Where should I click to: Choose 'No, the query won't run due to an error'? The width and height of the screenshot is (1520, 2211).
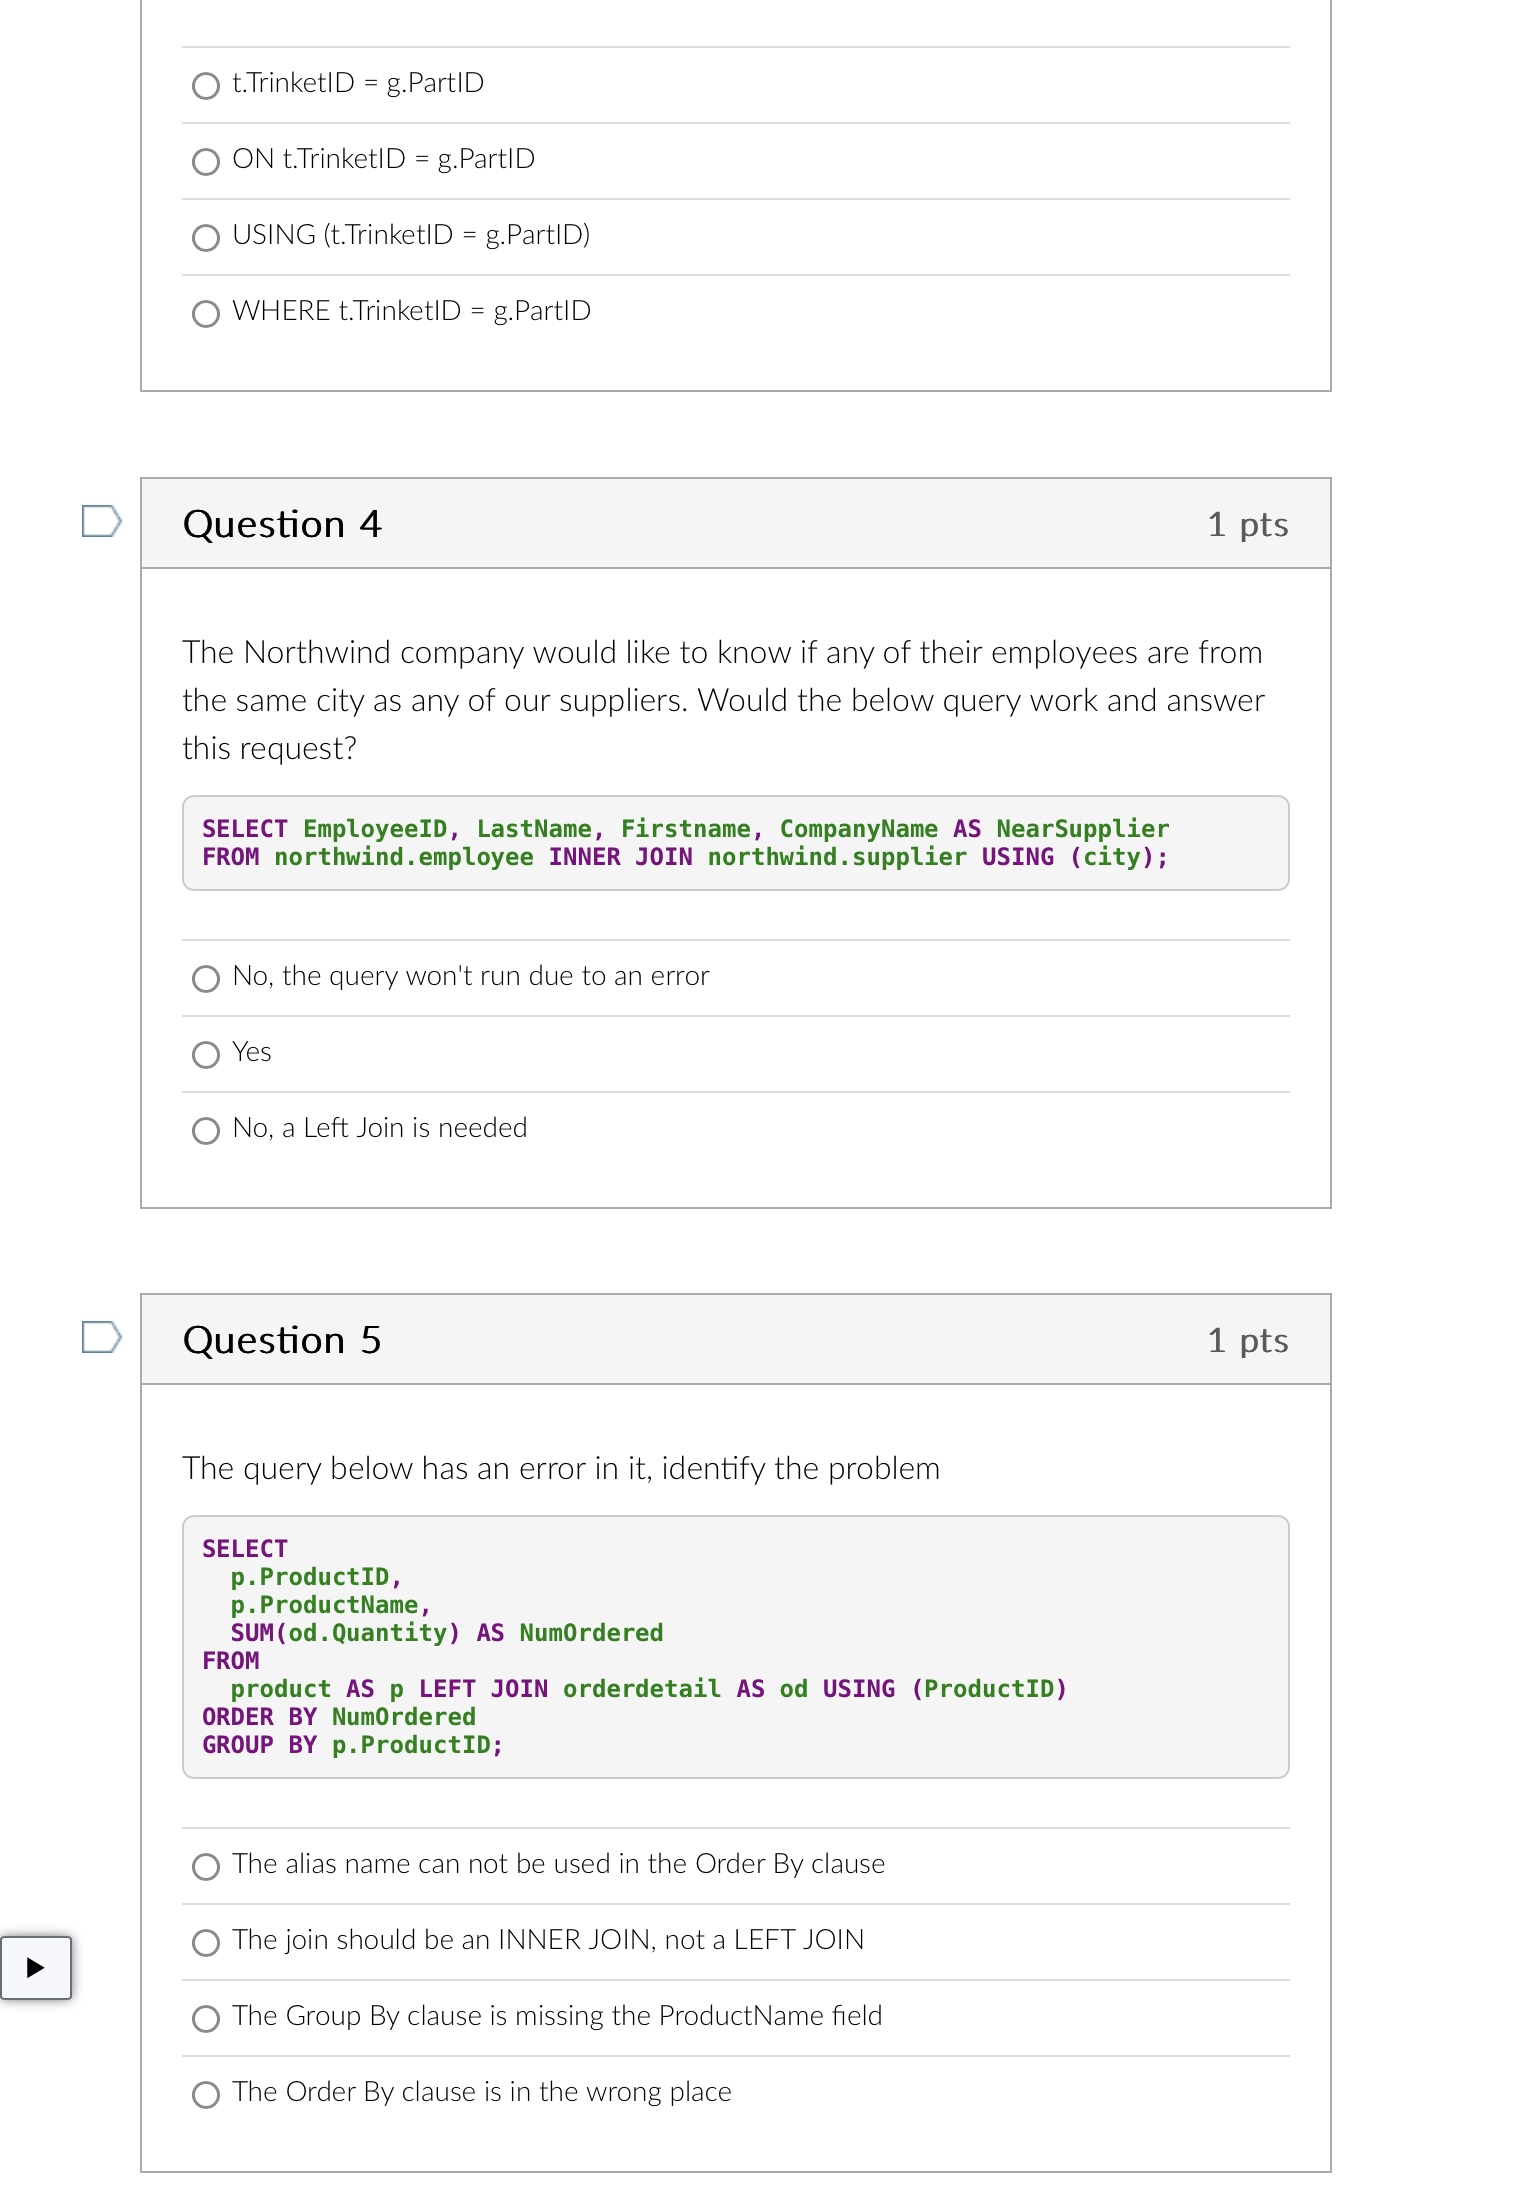pyautogui.click(x=205, y=979)
